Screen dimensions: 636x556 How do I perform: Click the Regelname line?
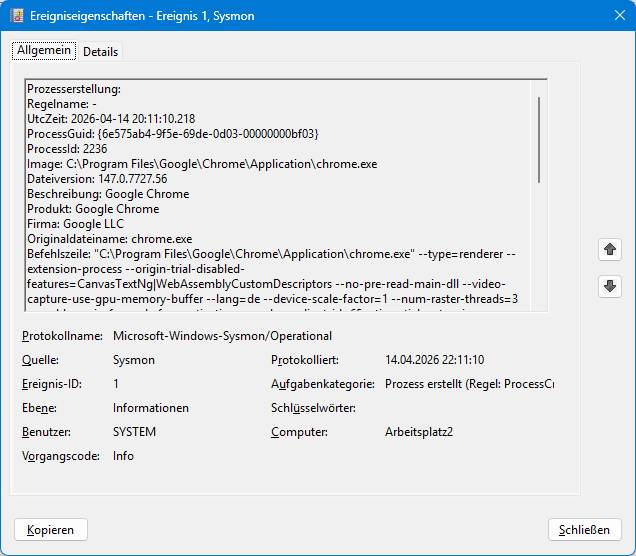(62, 104)
